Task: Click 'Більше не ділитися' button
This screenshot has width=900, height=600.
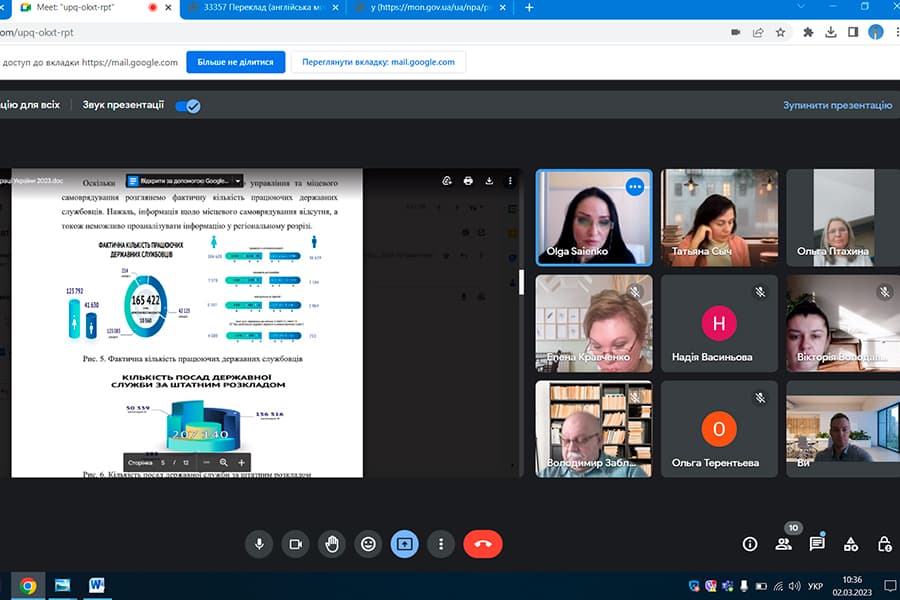Action: [235, 62]
